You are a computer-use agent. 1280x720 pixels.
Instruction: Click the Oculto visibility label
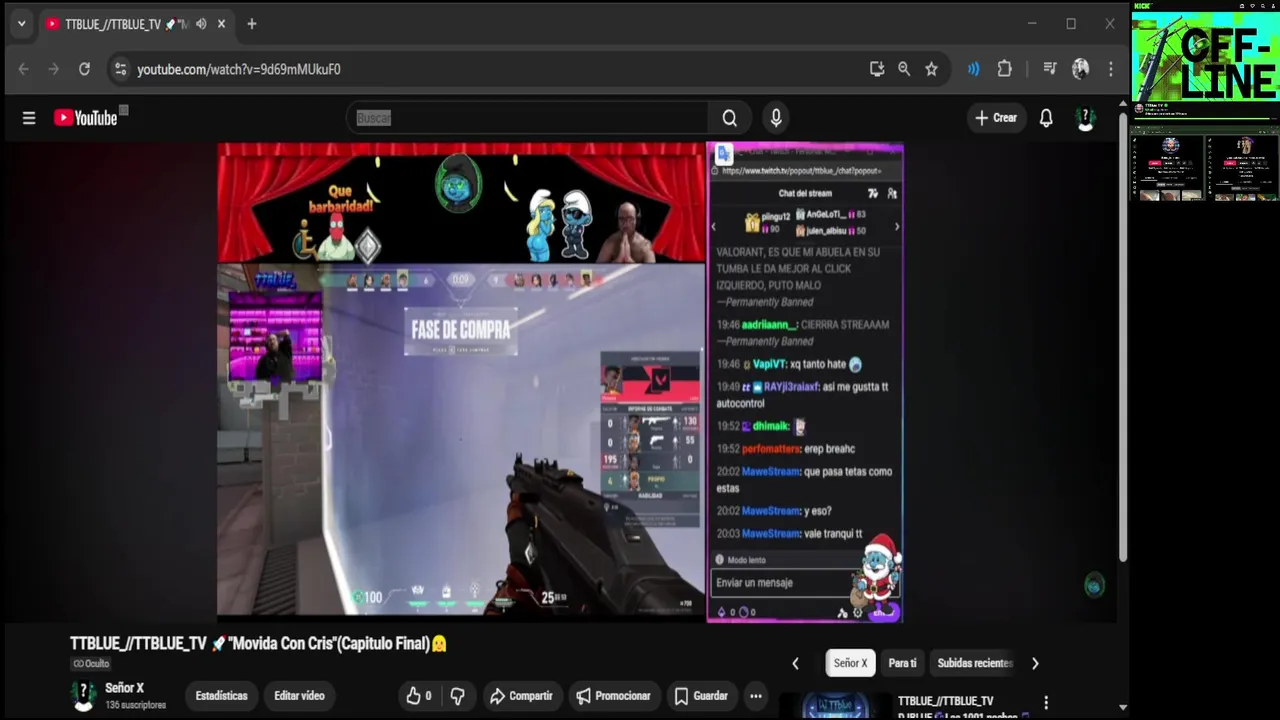coord(91,664)
